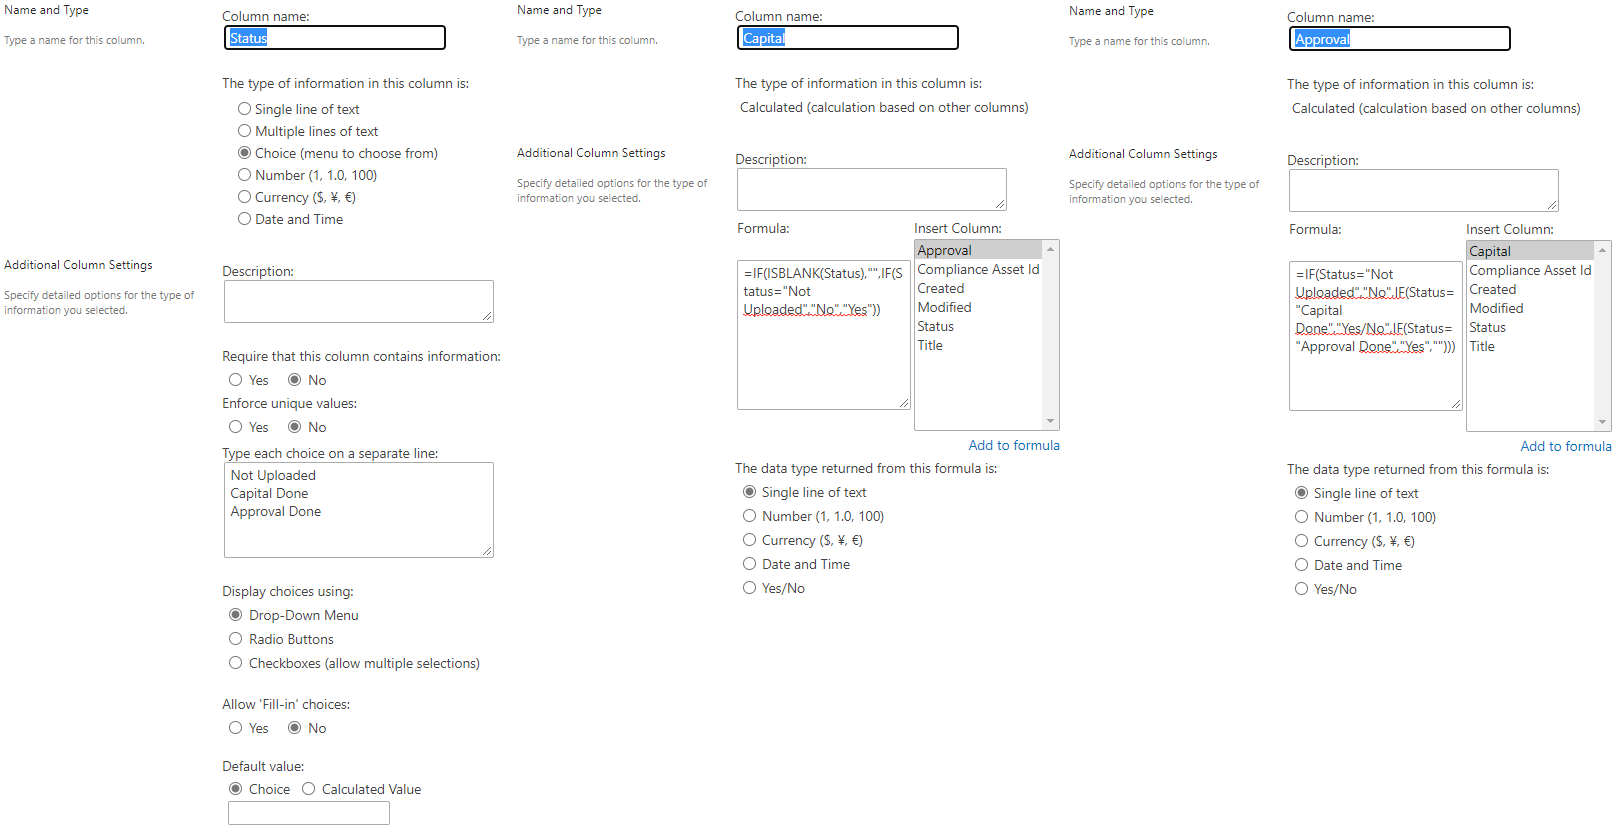Select Modified in Approval's Insert Column list
The height and width of the screenshot is (835, 1619).
click(x=1530, y=308)
